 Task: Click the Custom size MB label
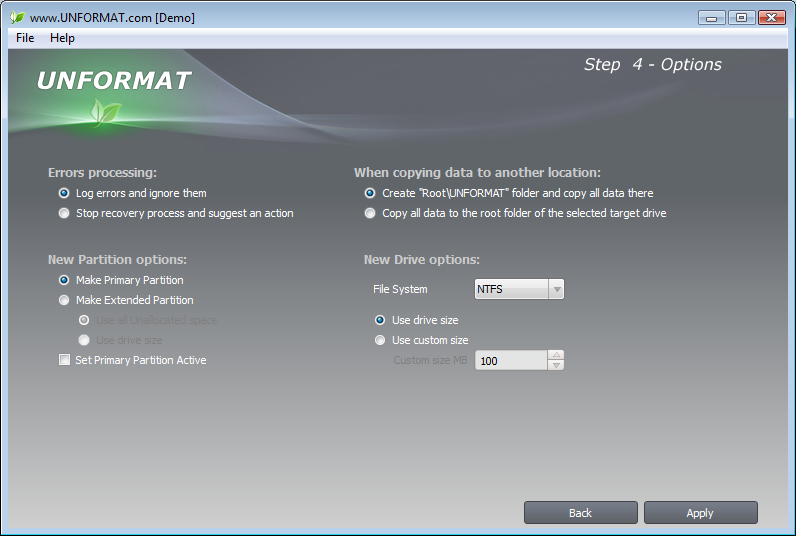coord(430,360)
